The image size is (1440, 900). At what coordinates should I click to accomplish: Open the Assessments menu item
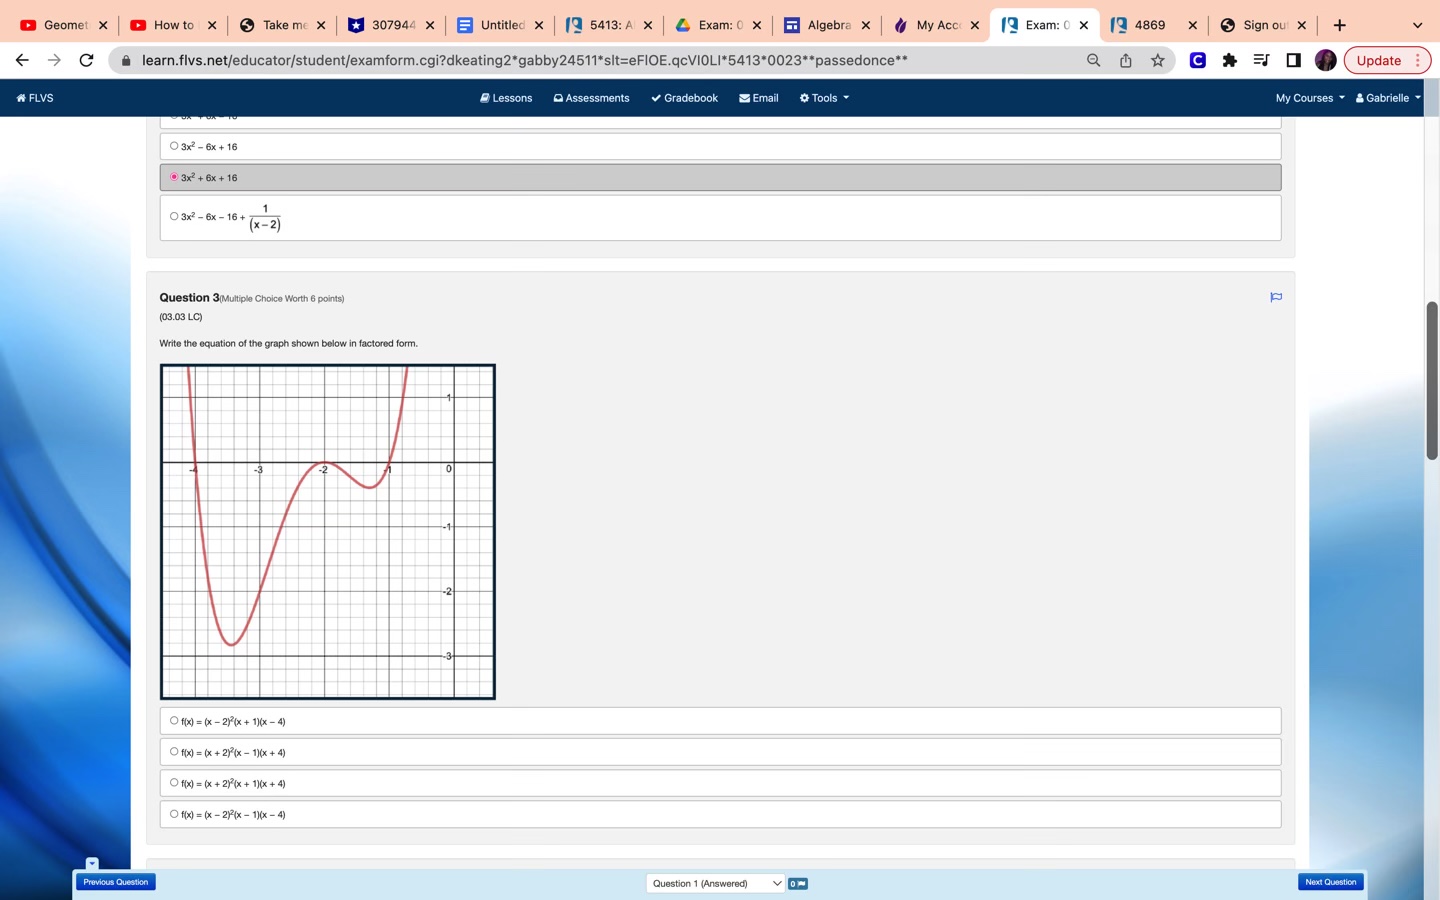point(591,98)
